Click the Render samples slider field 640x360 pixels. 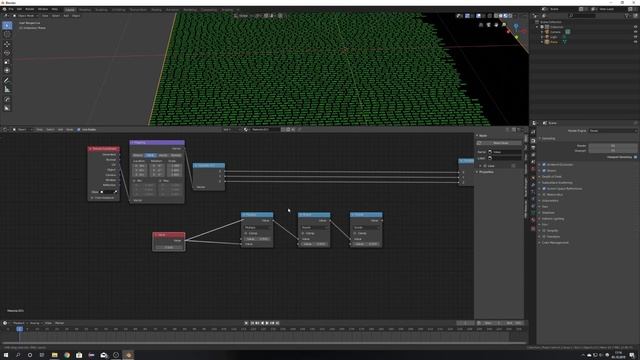(x=613, y=145)
